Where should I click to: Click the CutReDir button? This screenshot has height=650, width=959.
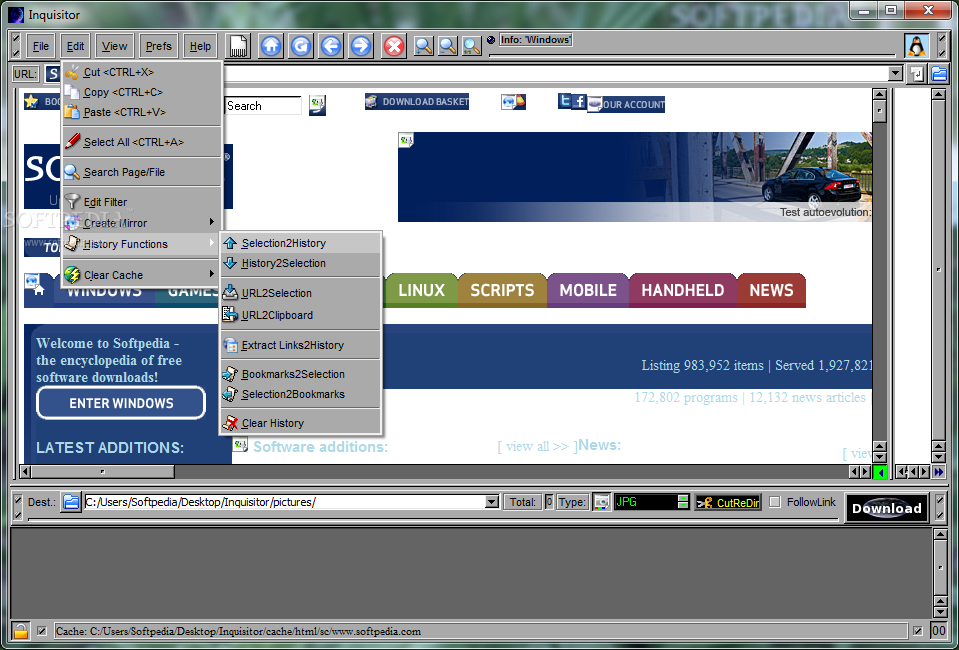[x=728, y=503]
